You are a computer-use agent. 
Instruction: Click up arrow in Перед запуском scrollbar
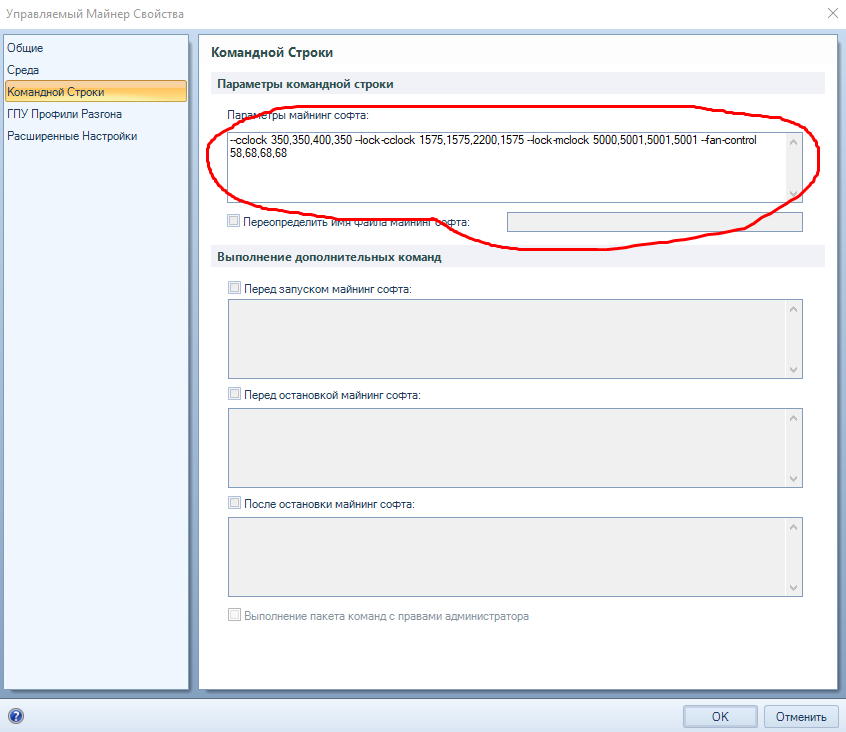[793, 309]
